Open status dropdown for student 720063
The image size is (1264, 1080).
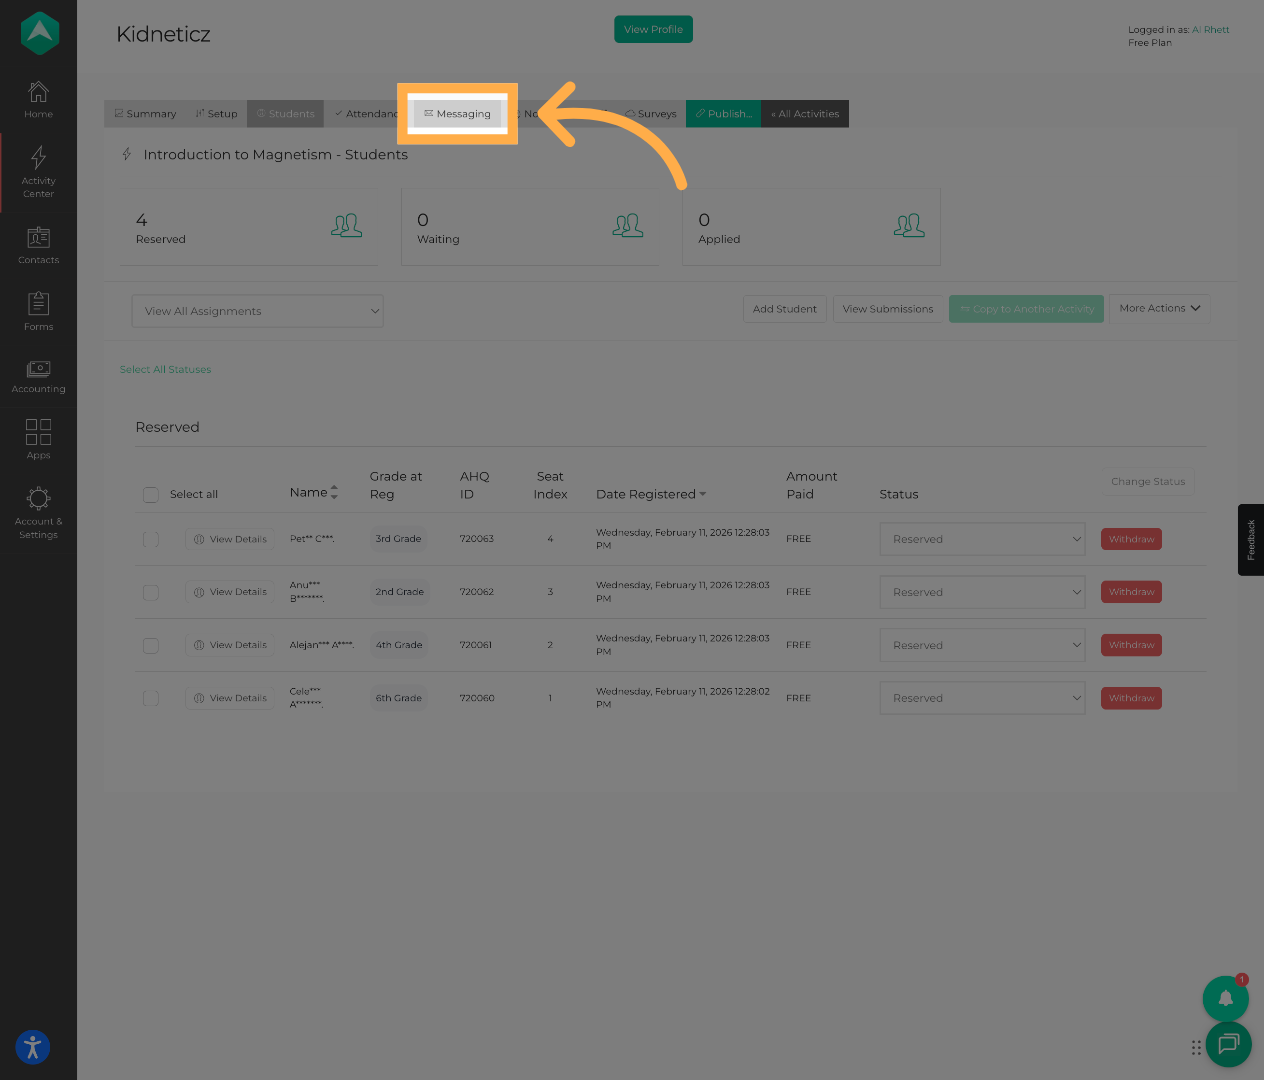pos(982,540)
